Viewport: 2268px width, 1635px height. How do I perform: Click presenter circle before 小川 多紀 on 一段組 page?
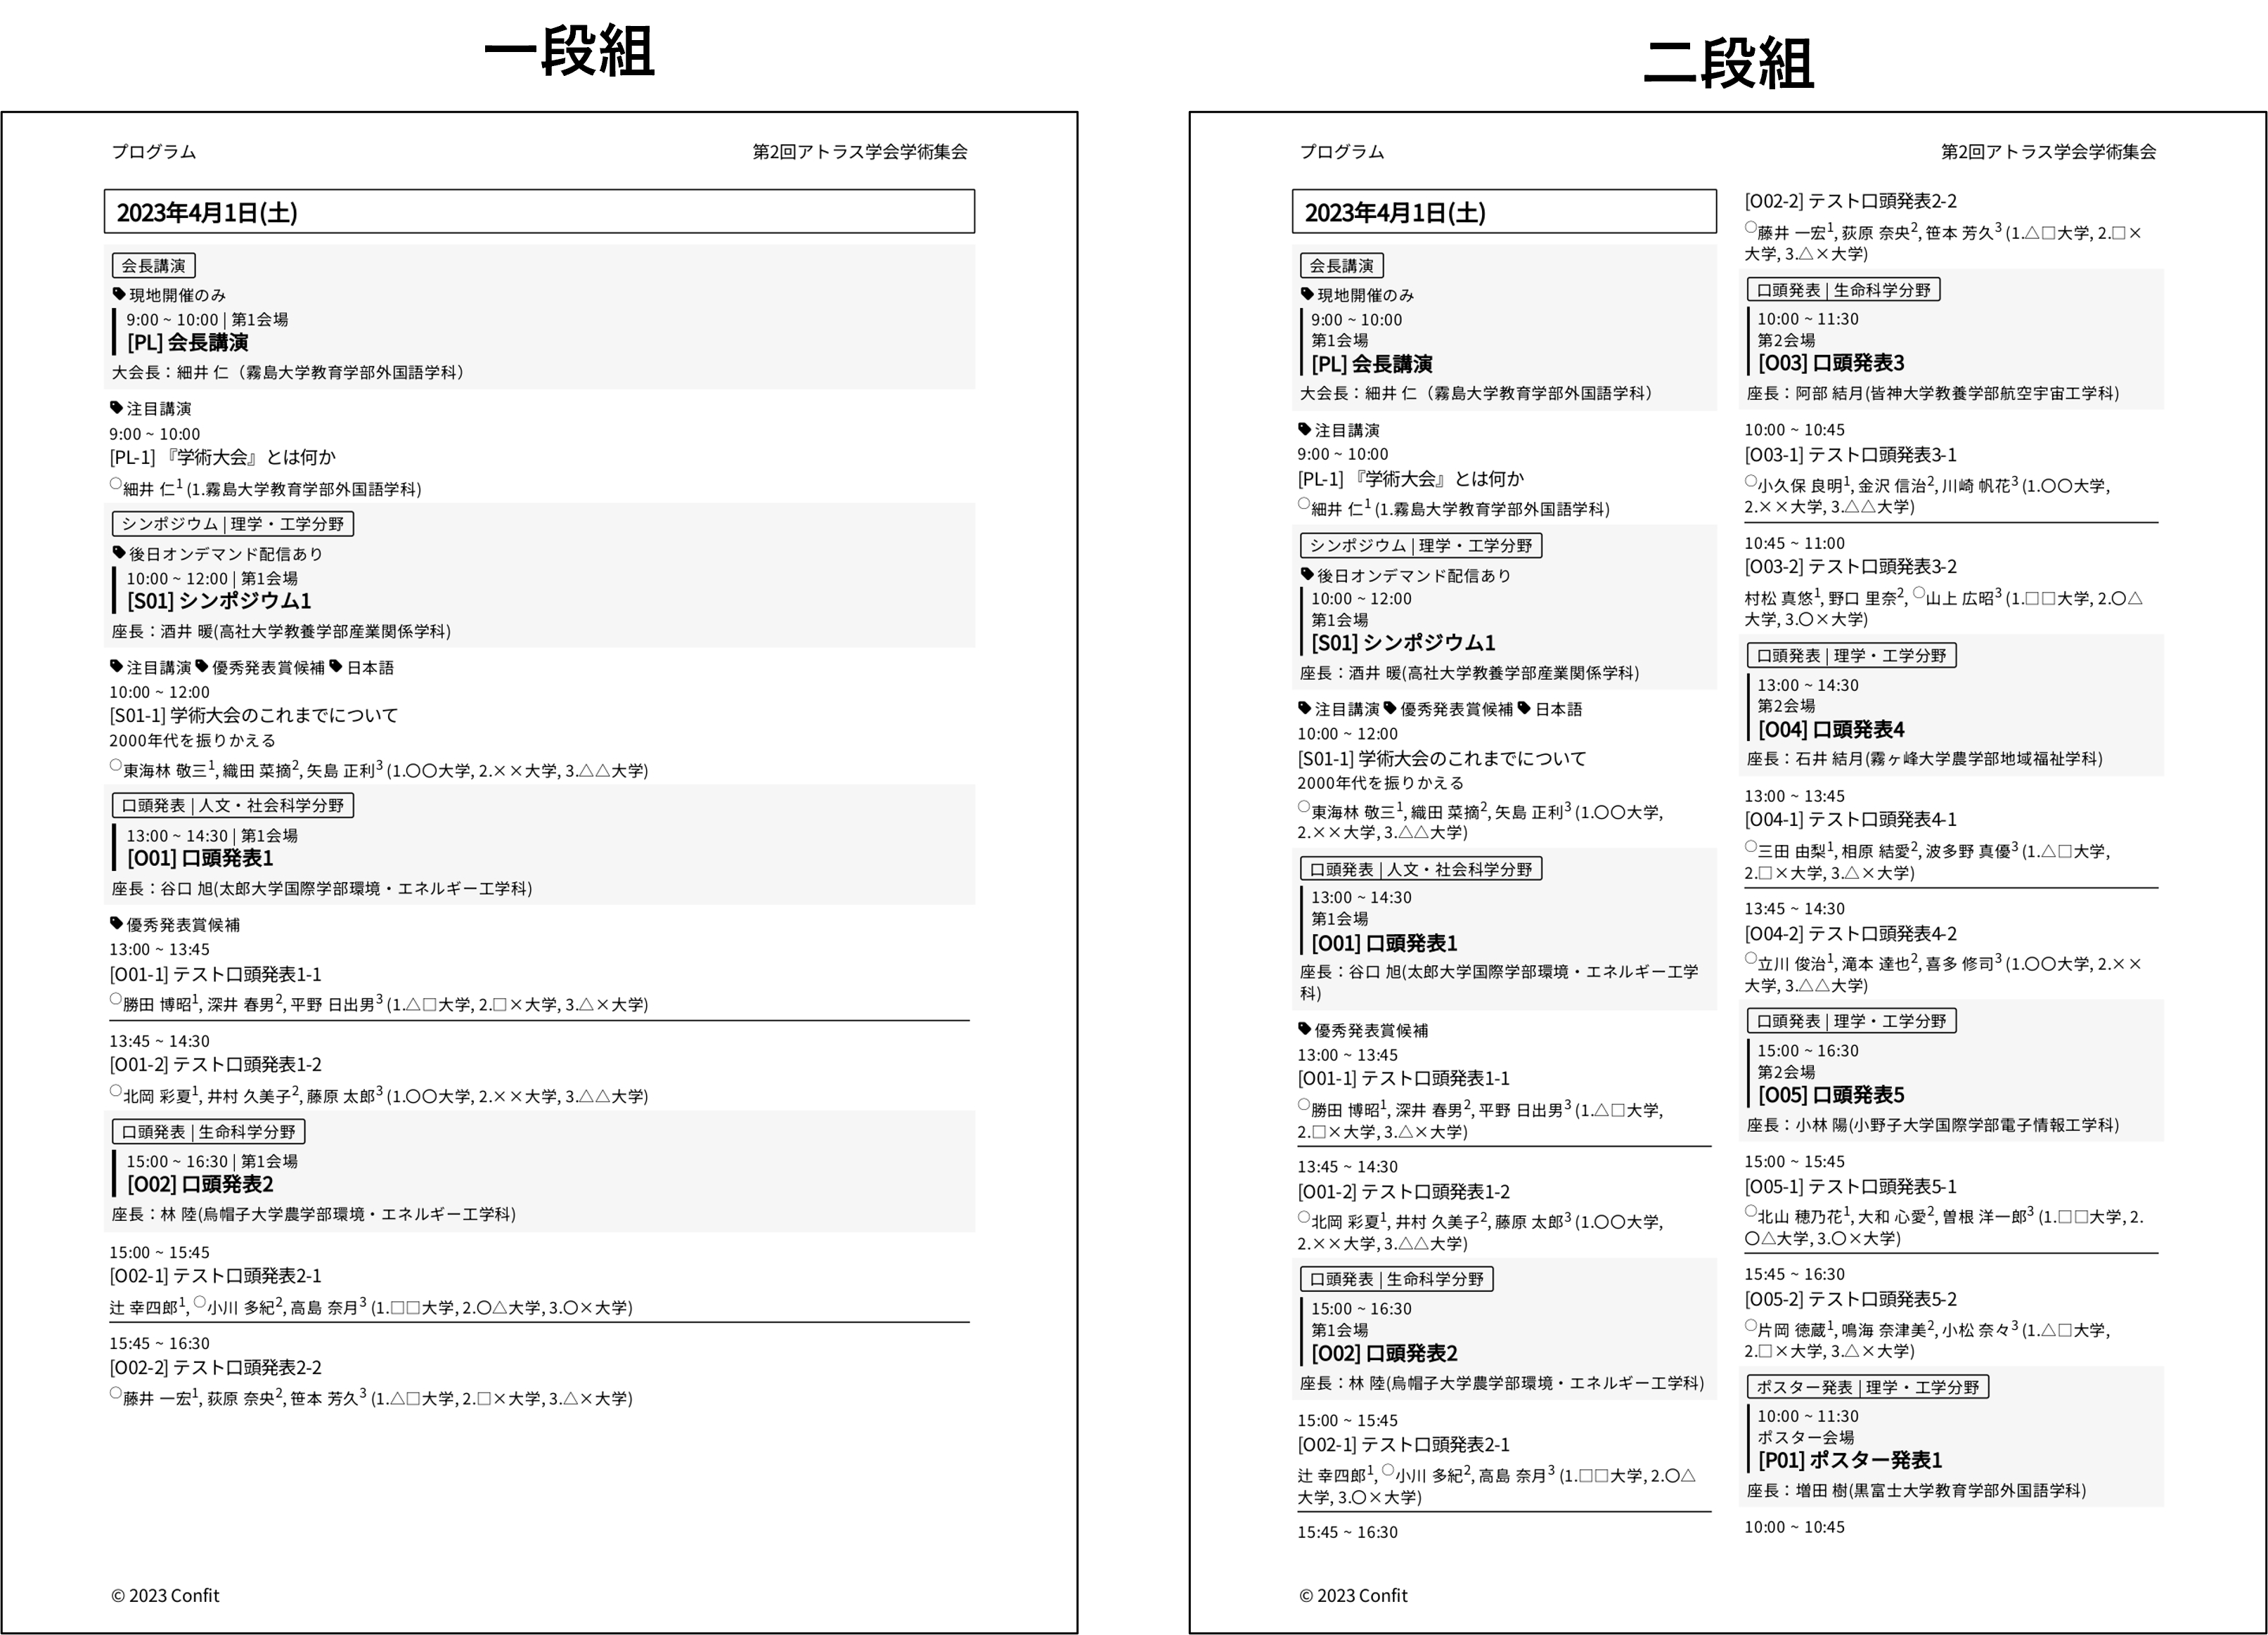[200, 1302]
